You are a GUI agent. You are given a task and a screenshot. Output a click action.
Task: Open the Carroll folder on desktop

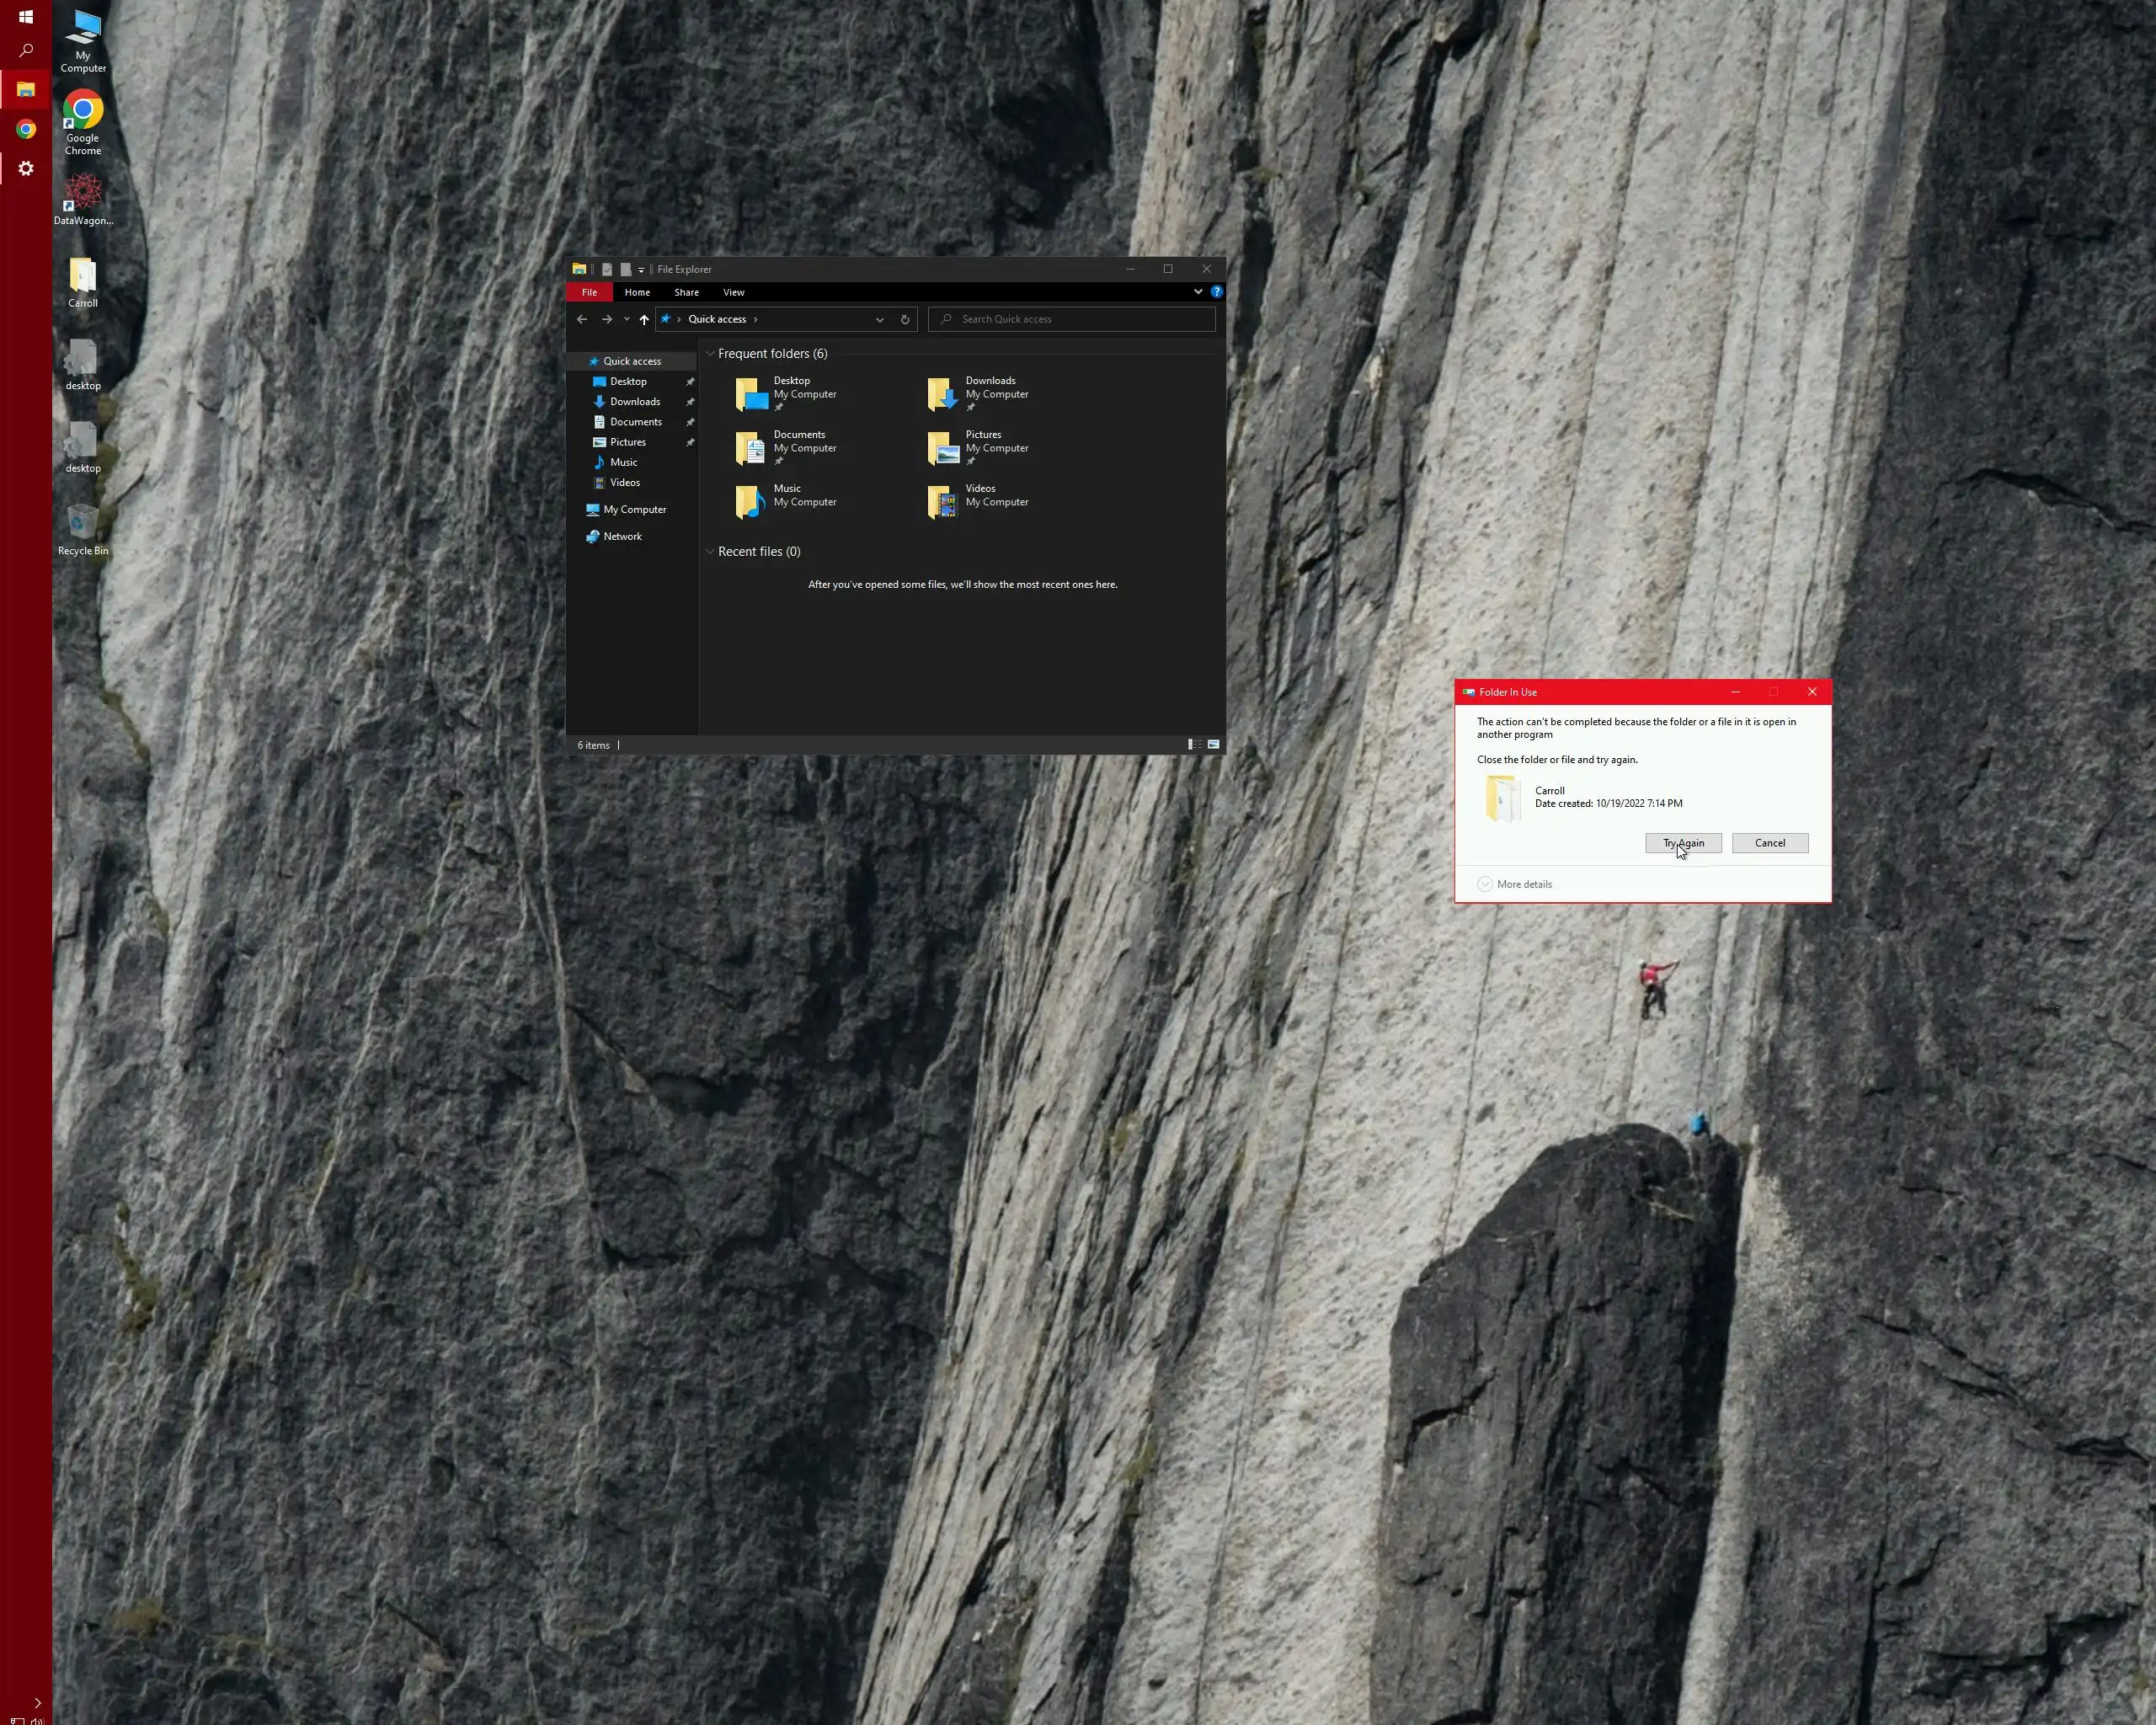(x=83, y=282)
